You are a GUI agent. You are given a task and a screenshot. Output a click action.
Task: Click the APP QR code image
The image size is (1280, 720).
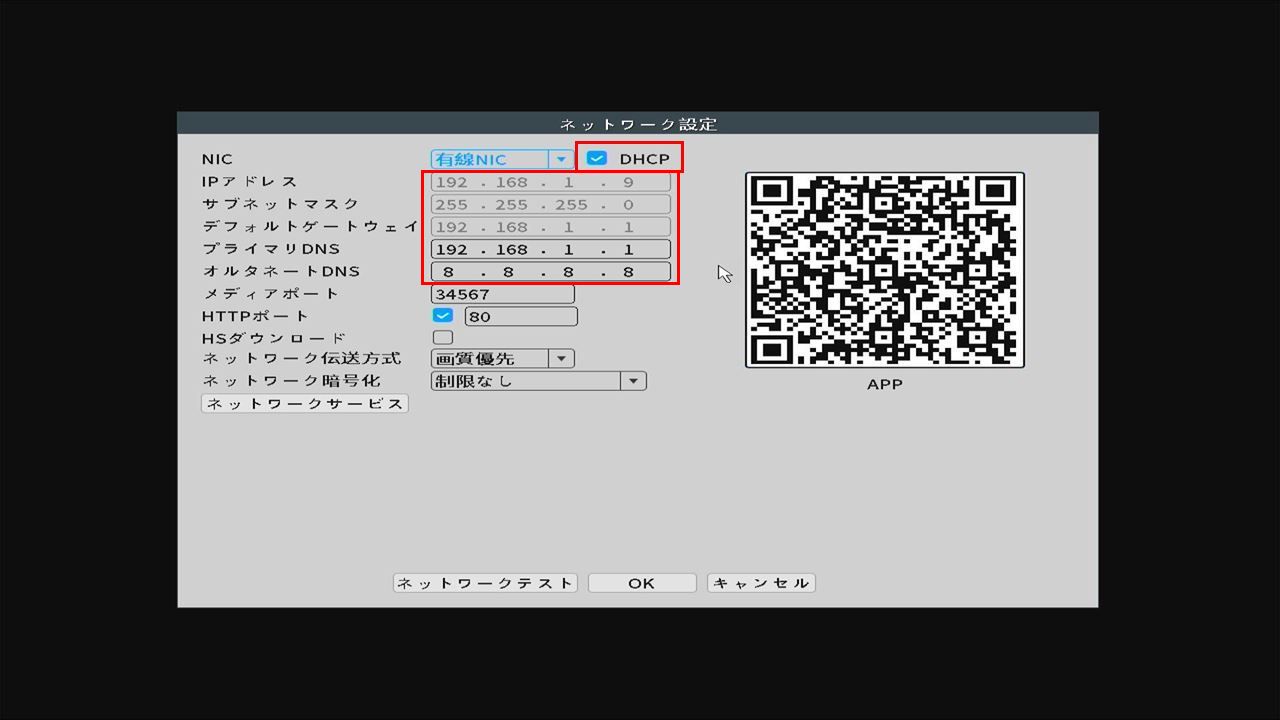coord(884,270)
